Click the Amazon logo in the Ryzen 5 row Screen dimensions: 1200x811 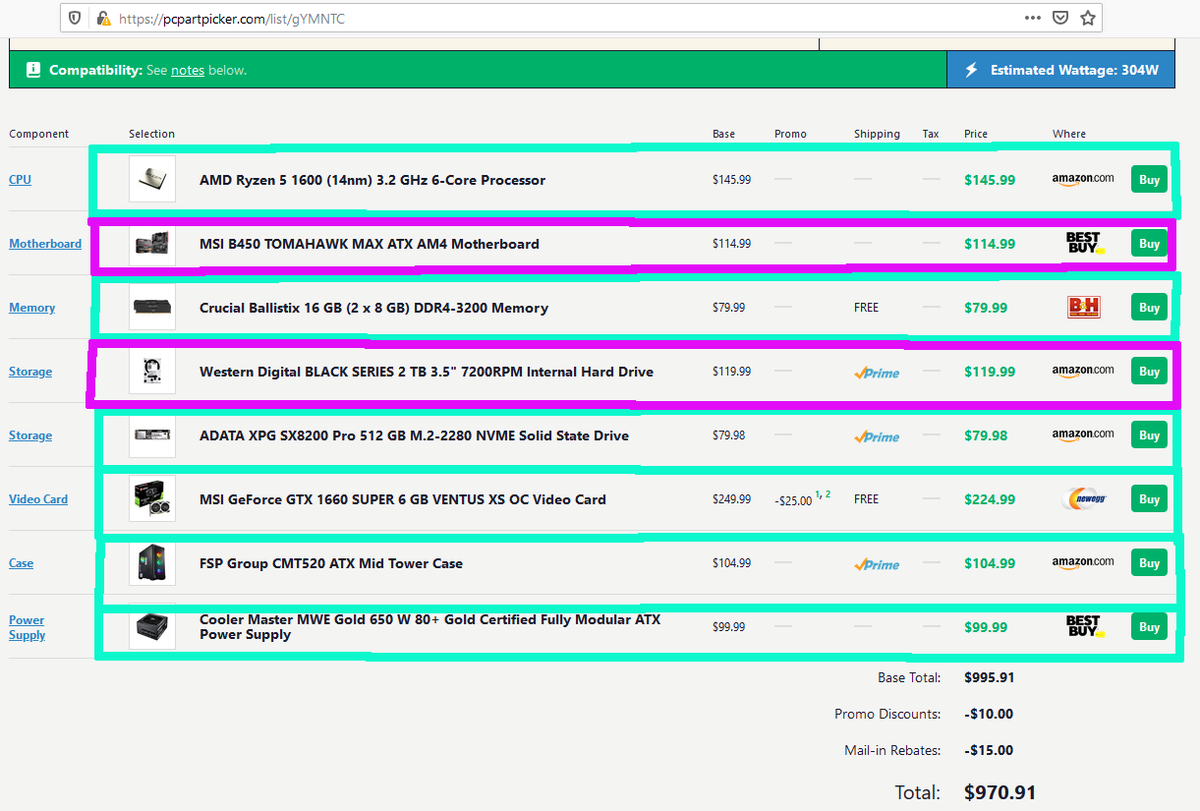[1083, 179]
